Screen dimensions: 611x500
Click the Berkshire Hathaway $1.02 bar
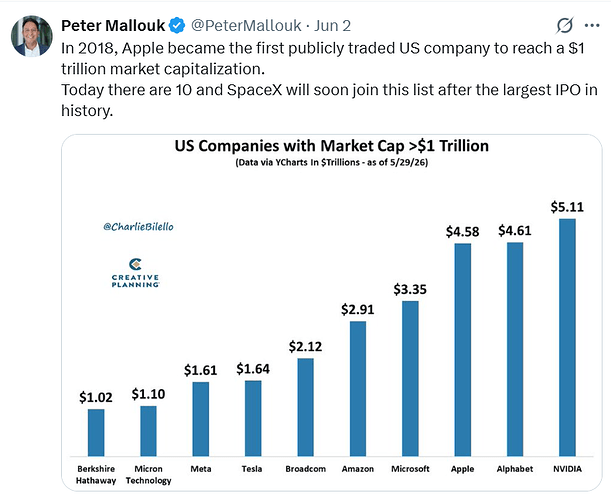point(96,433)
